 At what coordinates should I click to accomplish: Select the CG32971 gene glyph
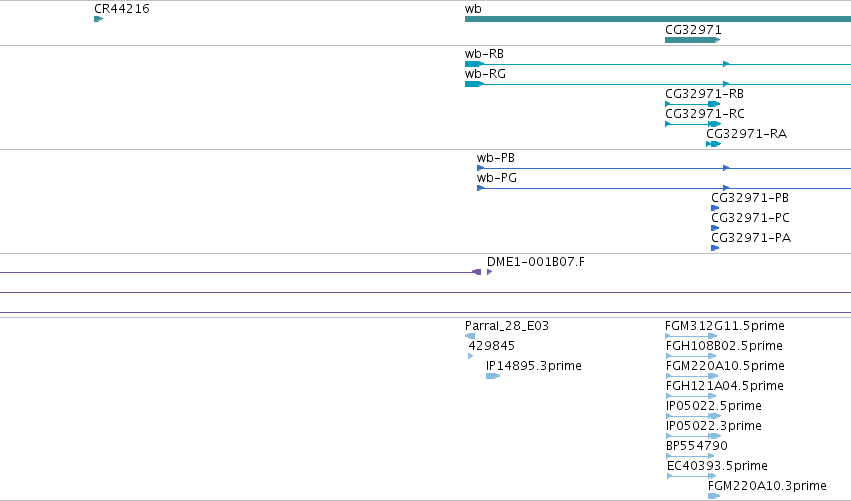click(693, 40)
